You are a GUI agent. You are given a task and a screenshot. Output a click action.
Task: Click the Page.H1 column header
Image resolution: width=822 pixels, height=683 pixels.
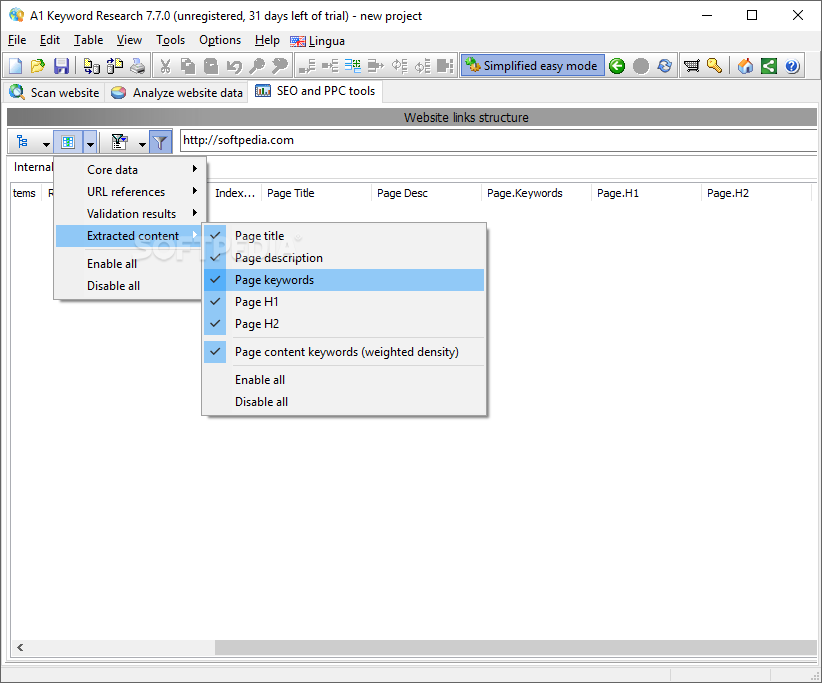coord(646,193)
